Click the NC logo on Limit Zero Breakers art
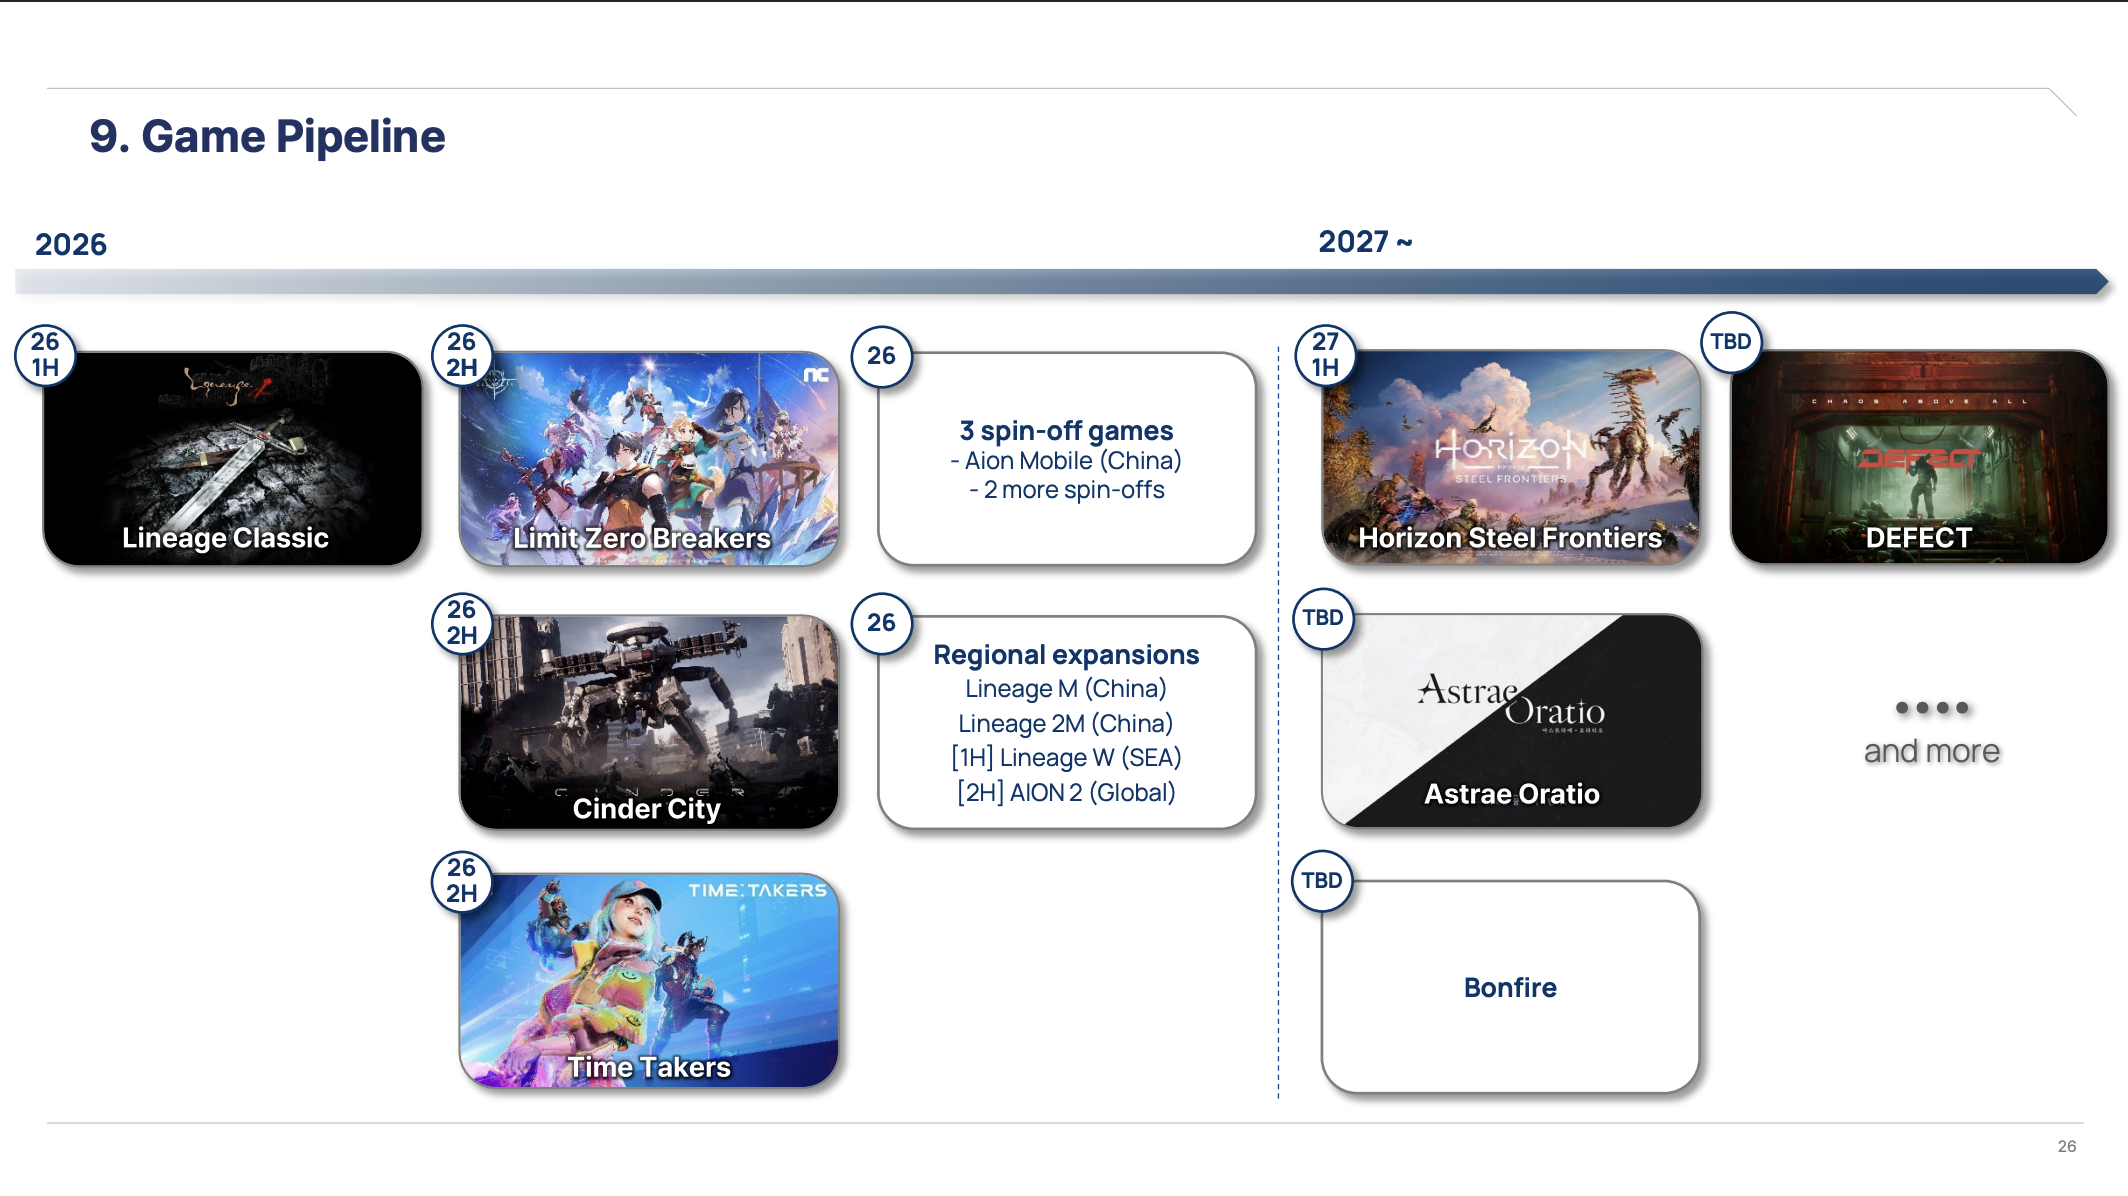 coord(816,375)
